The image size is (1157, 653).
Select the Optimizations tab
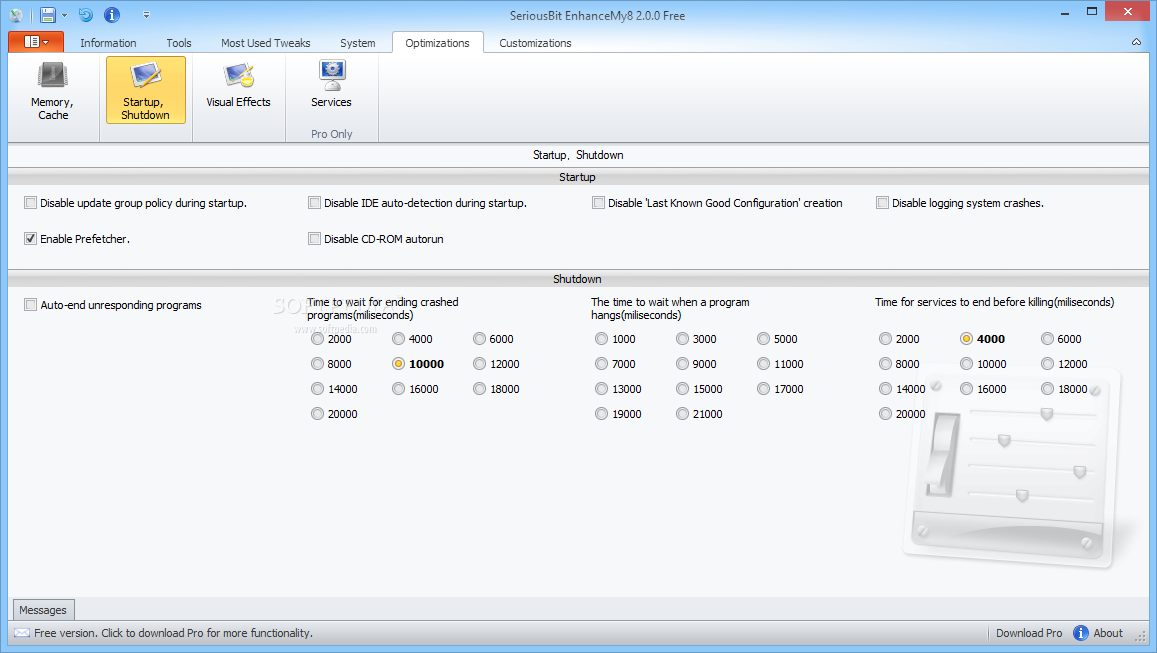[x=438, y=43]
